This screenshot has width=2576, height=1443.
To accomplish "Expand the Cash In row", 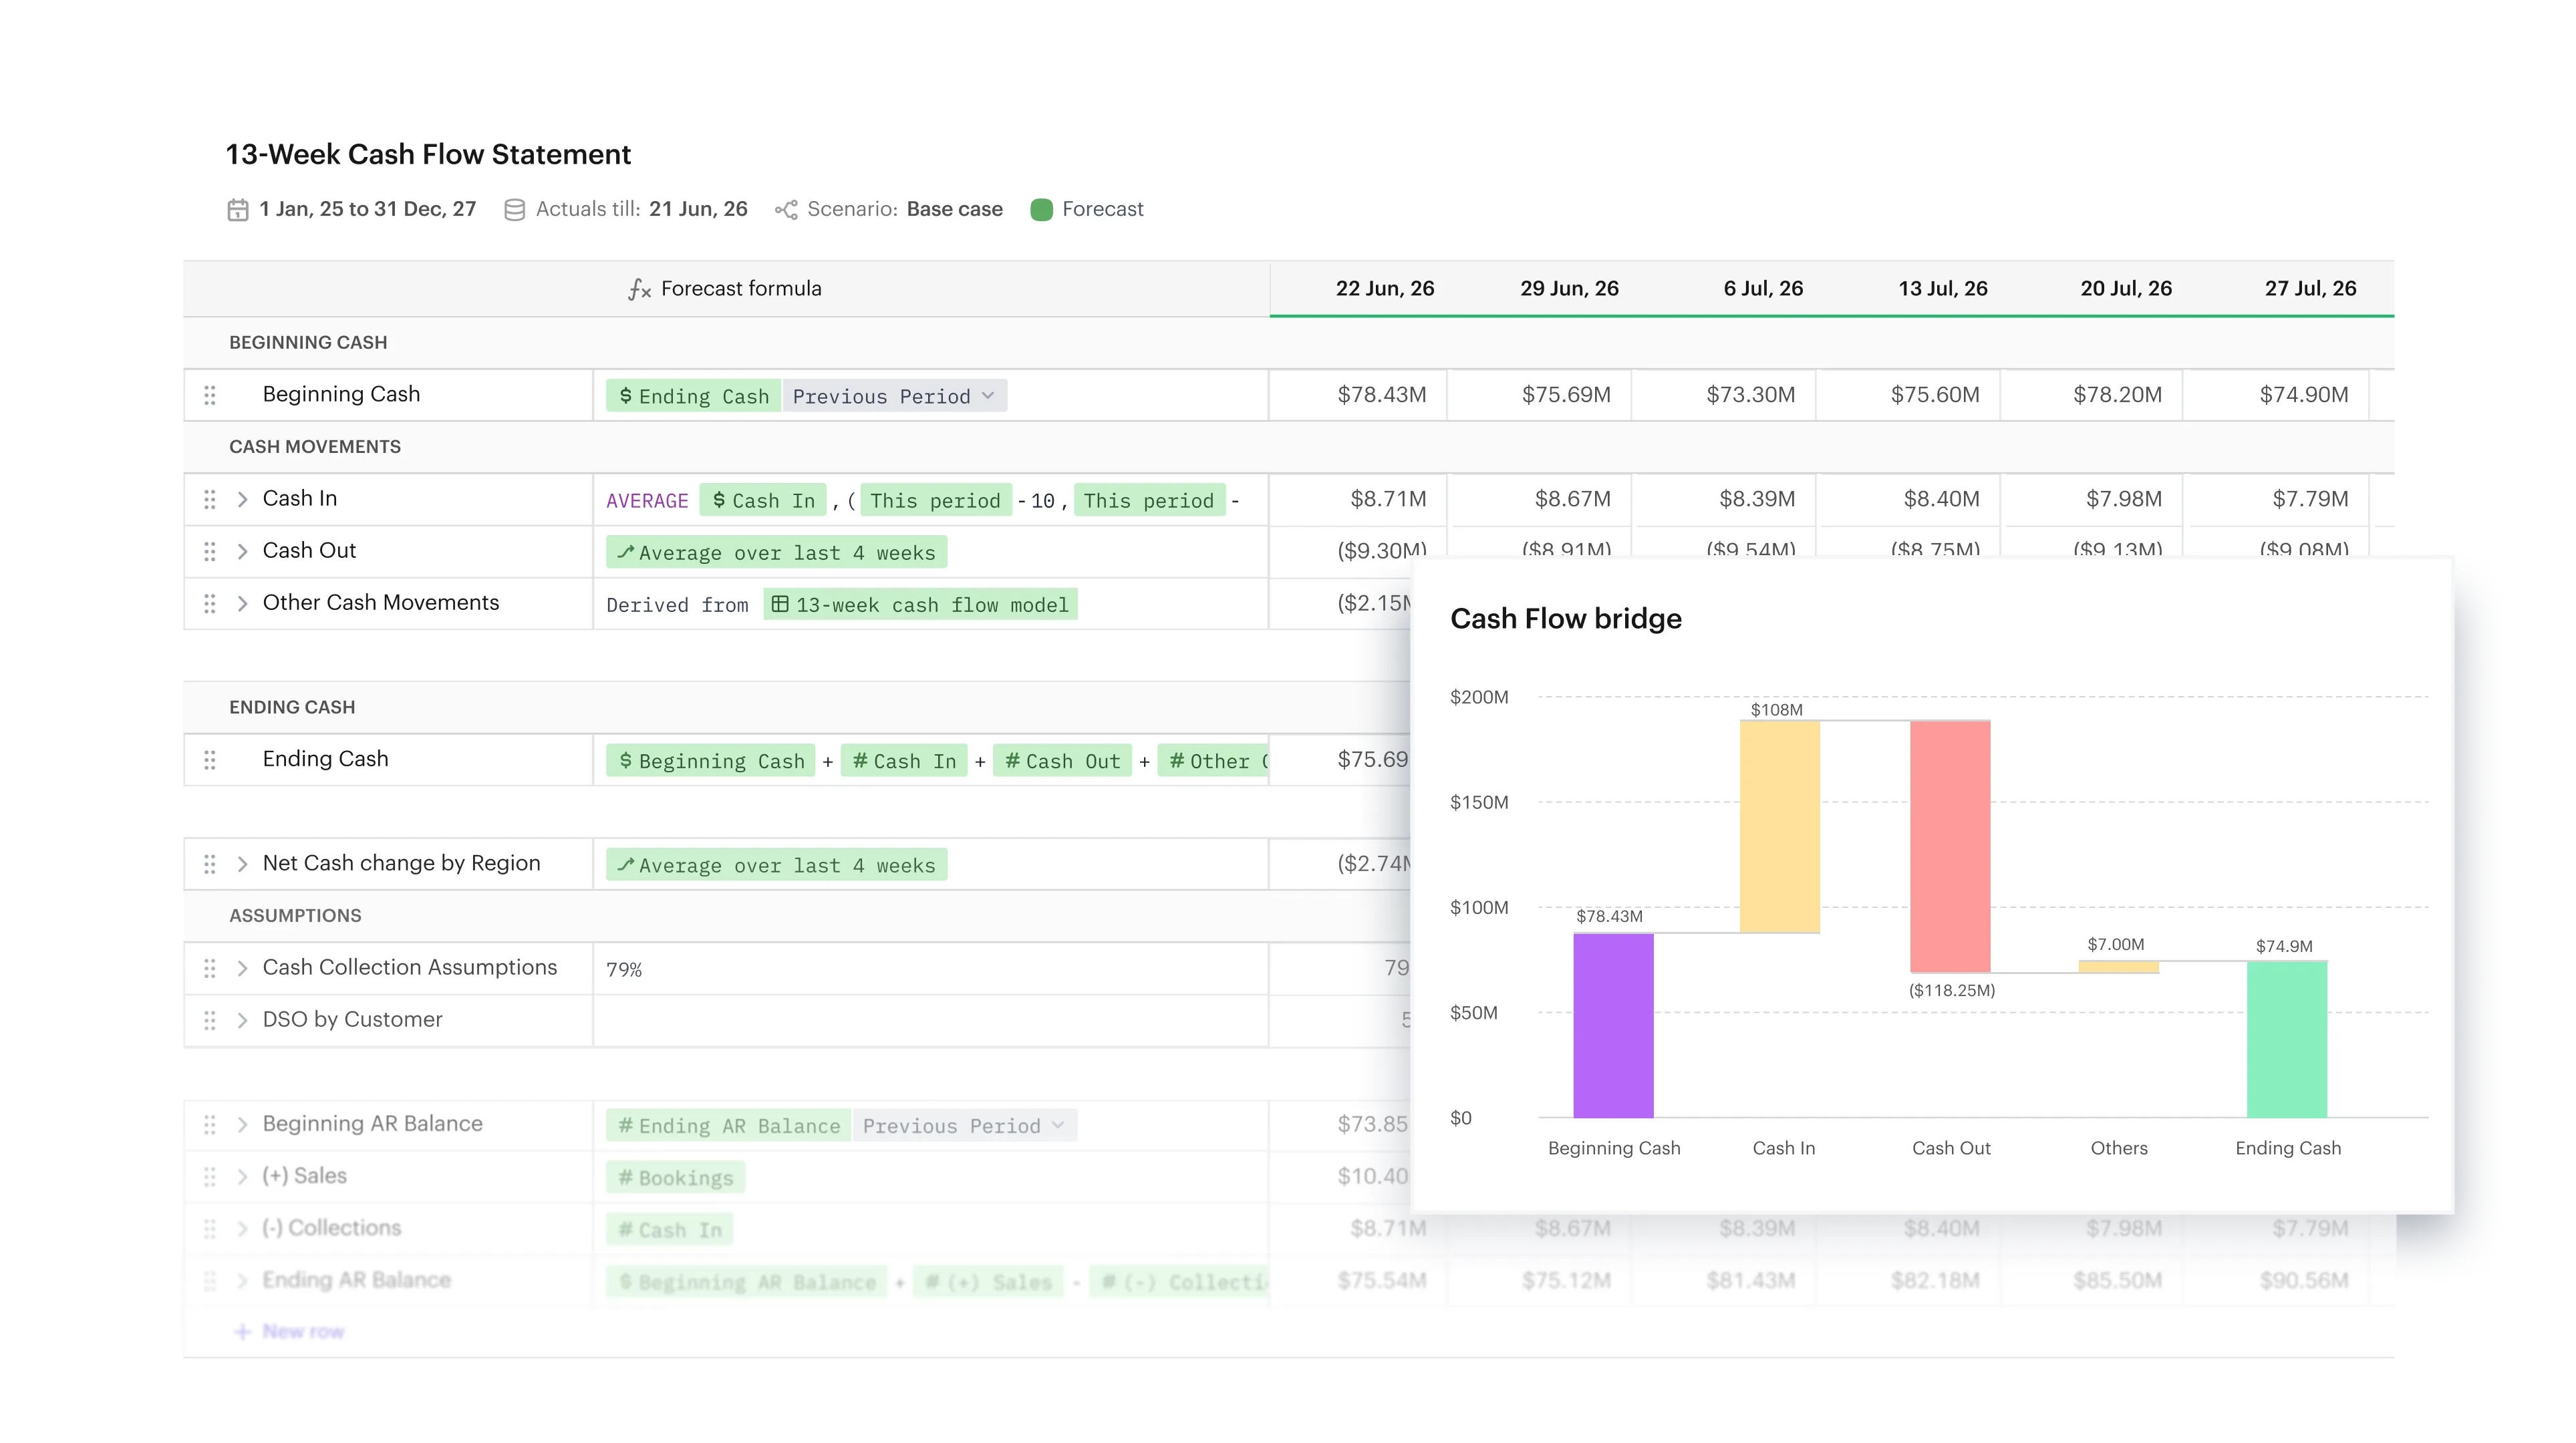I will click(242, 499).
